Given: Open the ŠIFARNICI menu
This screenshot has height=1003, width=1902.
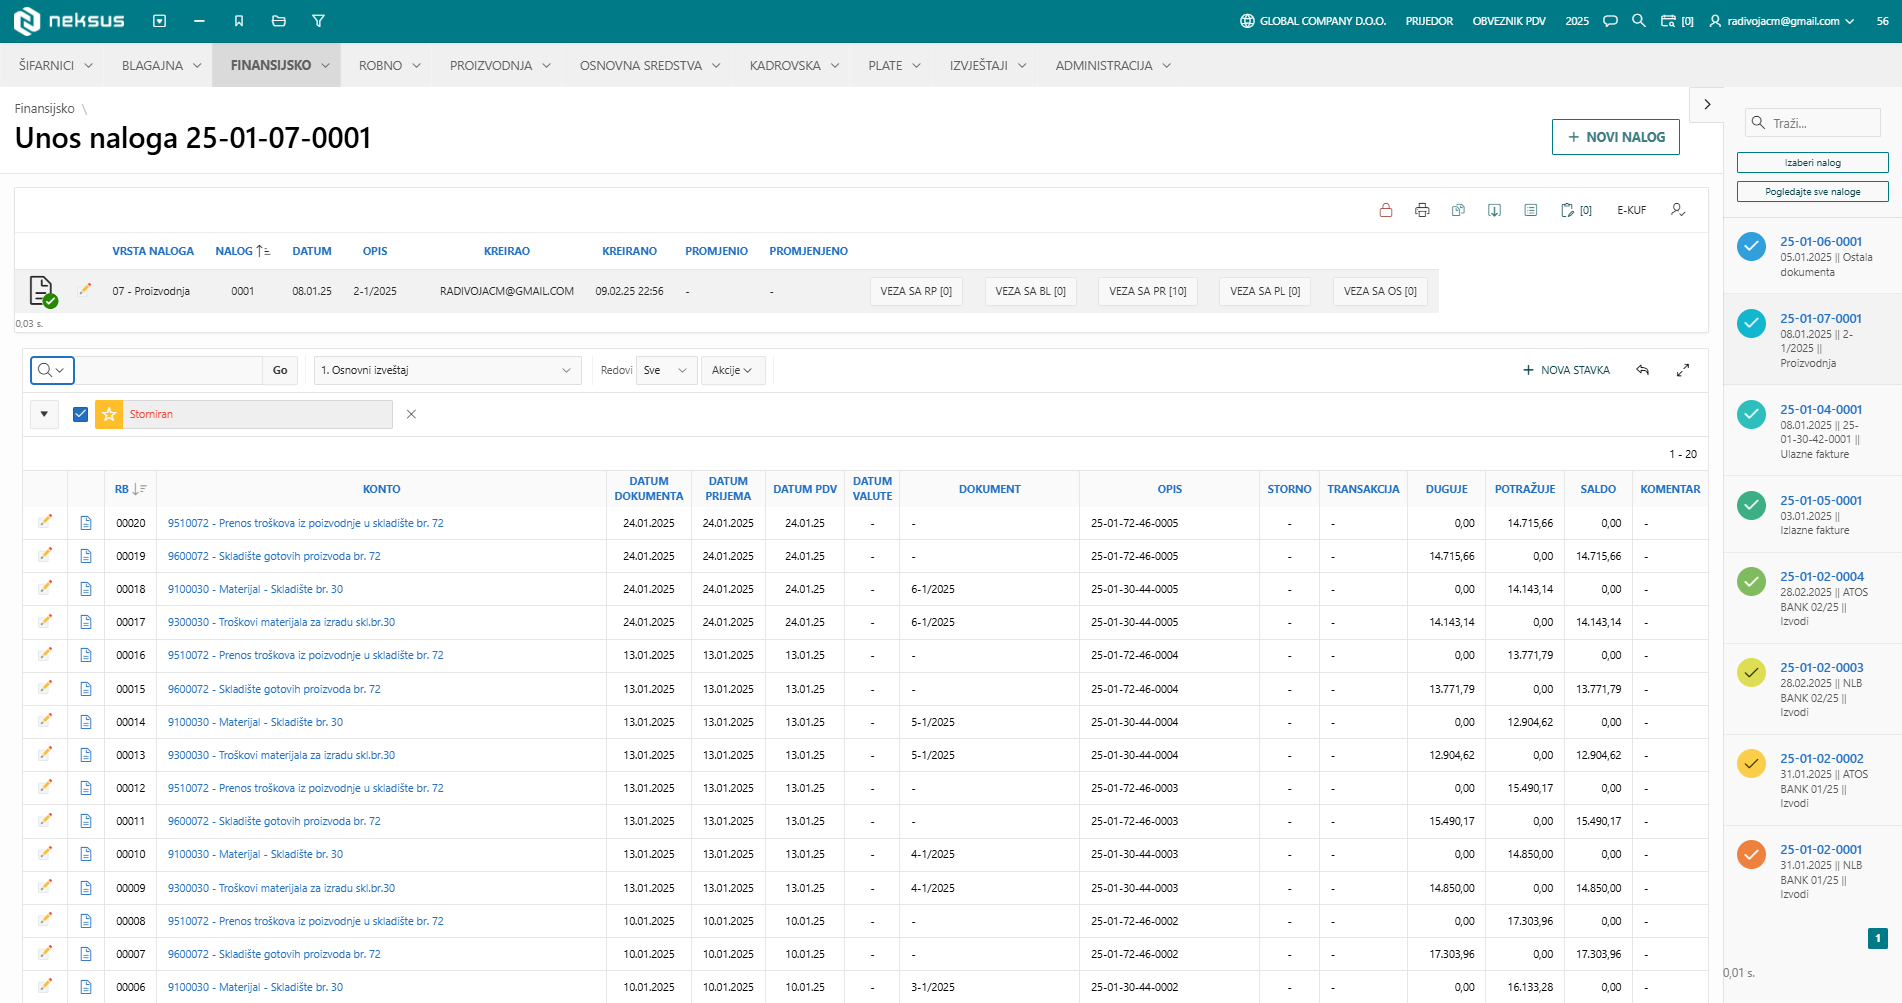Looking at the screenshot, I should [56, 65].
